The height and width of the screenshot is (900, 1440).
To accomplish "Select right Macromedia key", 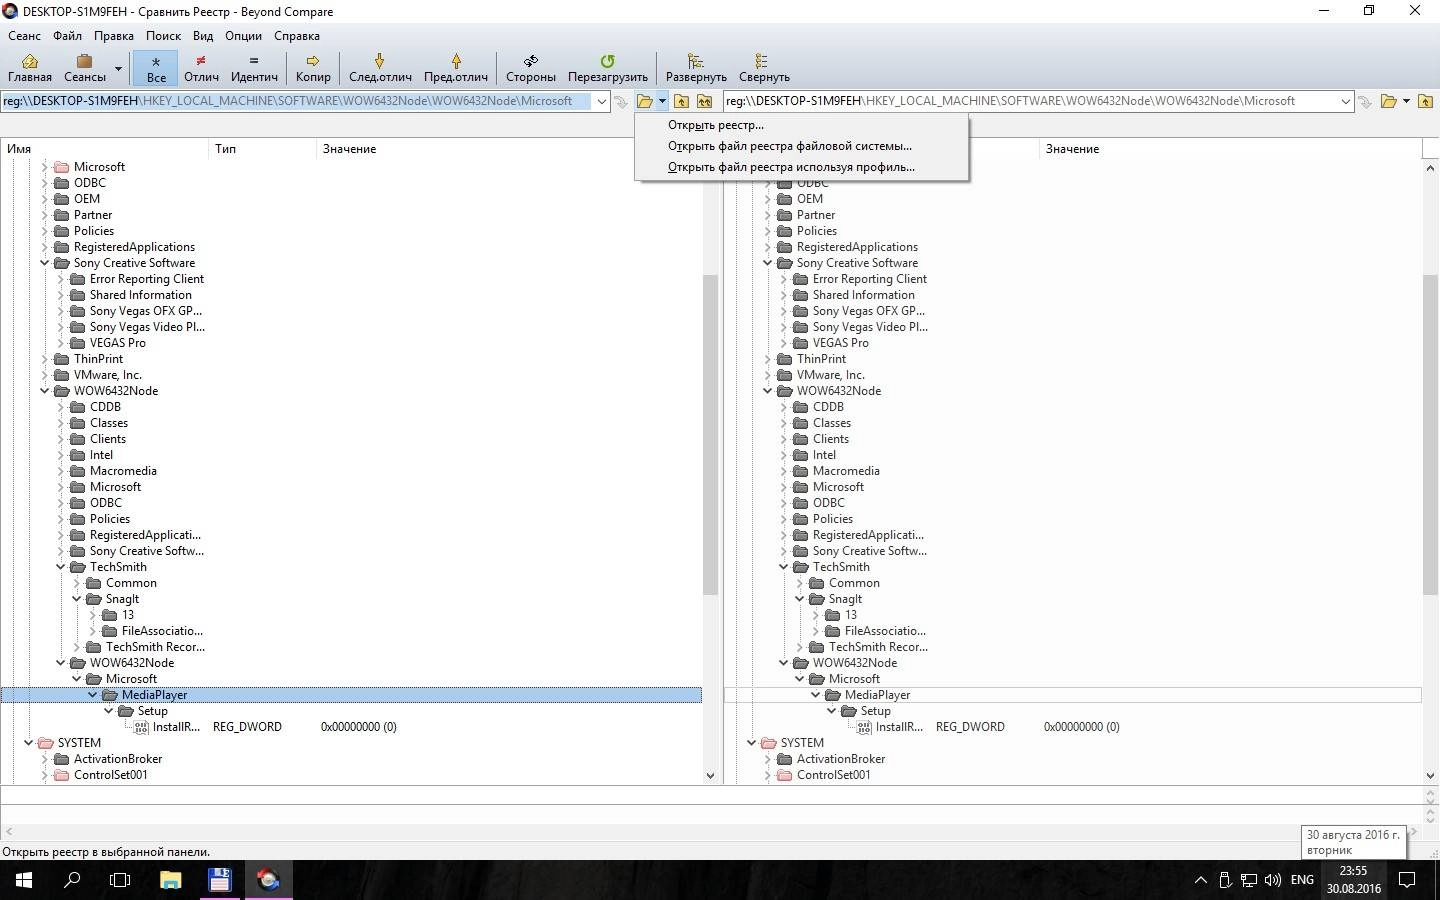I will point(846,471).
